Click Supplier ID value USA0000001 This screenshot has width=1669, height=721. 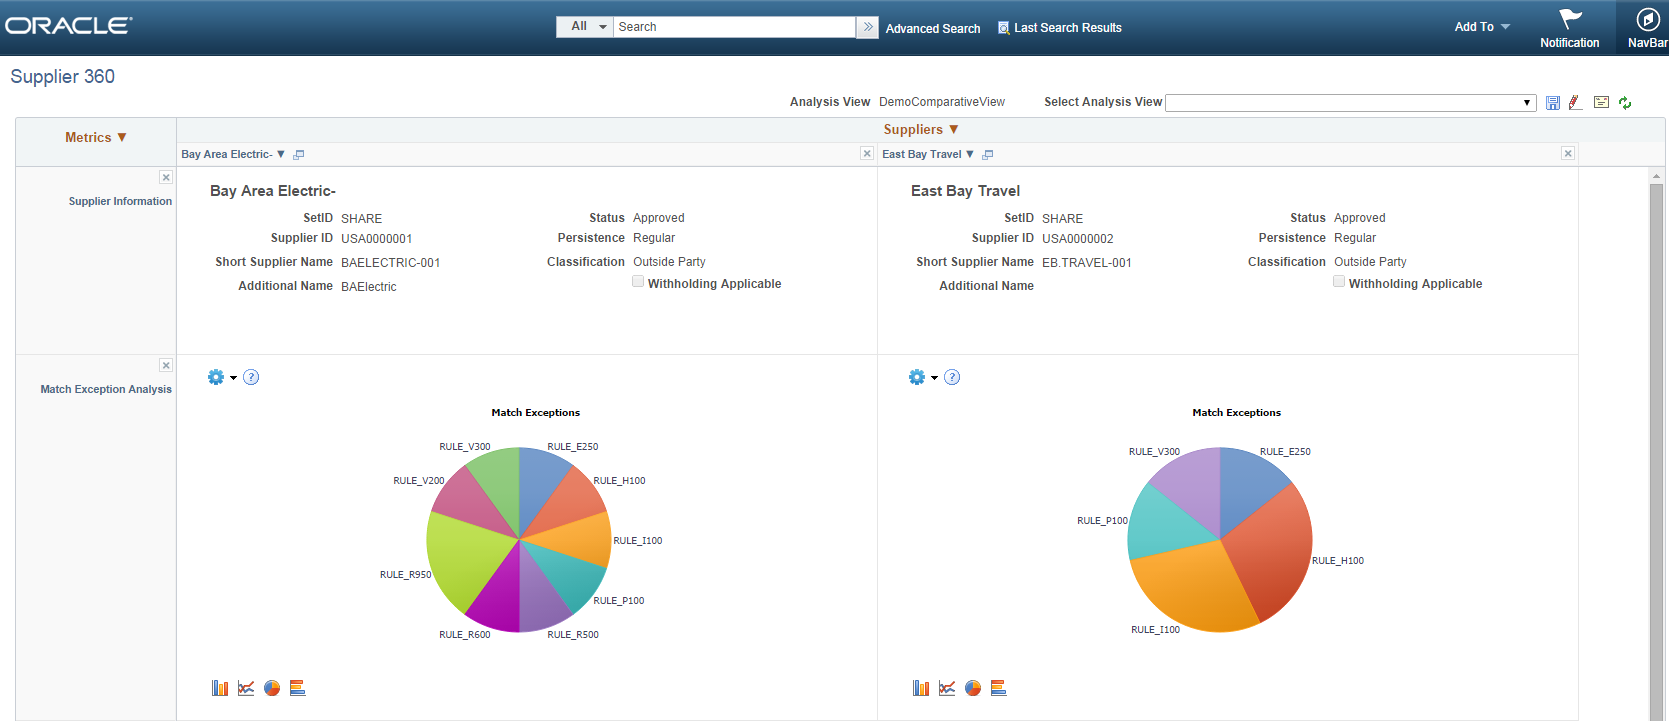(377, 239)
